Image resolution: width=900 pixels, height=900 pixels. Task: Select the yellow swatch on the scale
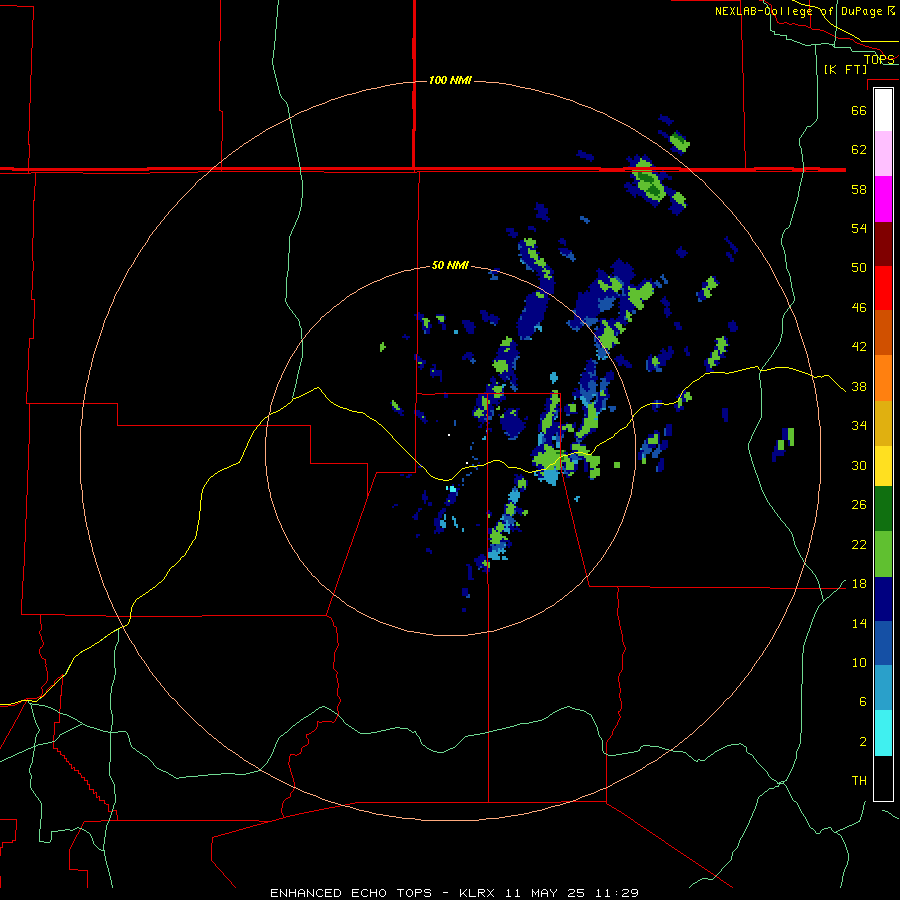pyautogui.click(x=883, y=466)
